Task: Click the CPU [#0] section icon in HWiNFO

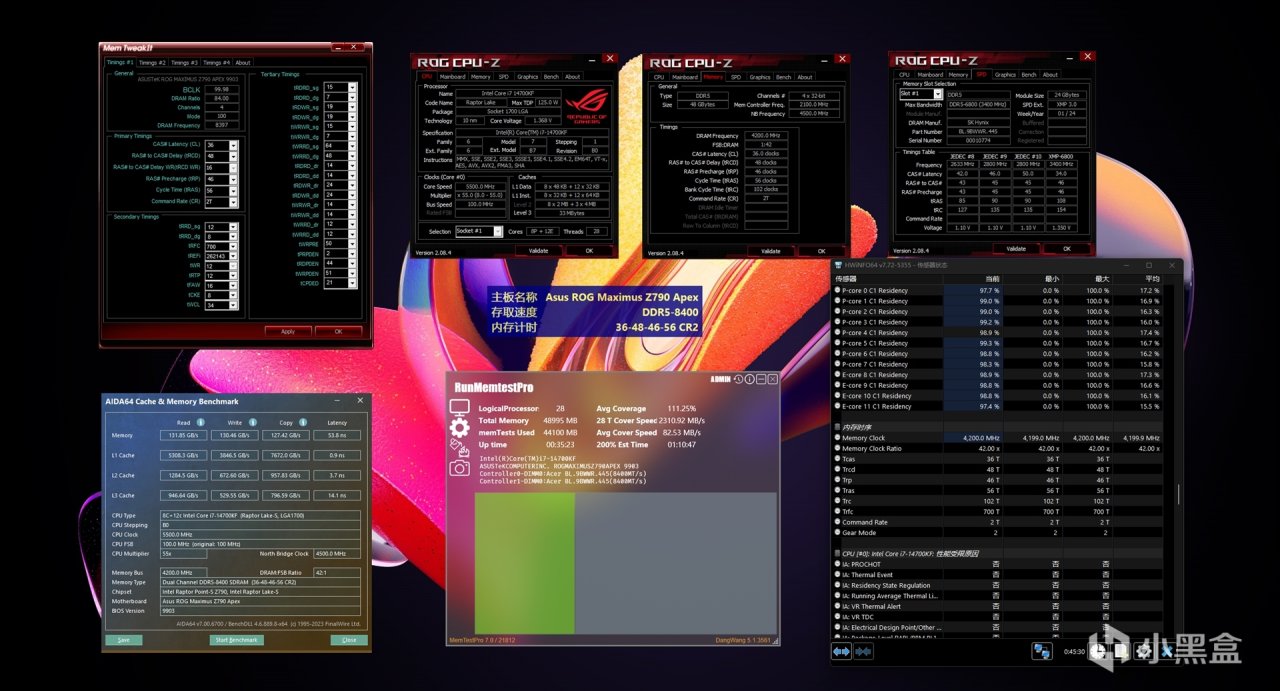Action: 837,553
